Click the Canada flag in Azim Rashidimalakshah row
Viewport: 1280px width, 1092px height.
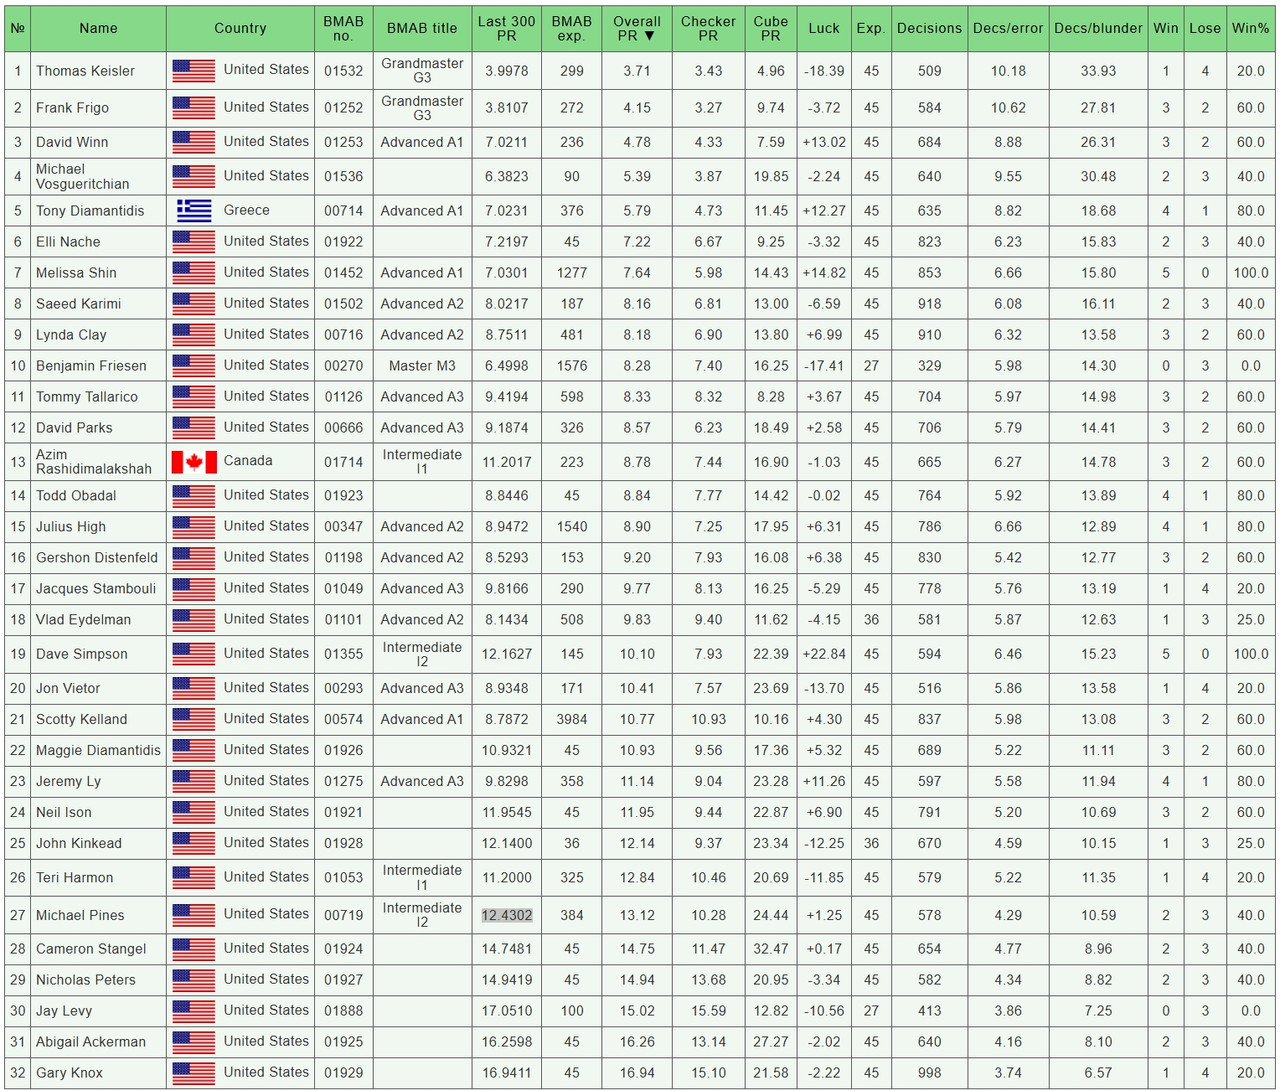click(194, 462)
